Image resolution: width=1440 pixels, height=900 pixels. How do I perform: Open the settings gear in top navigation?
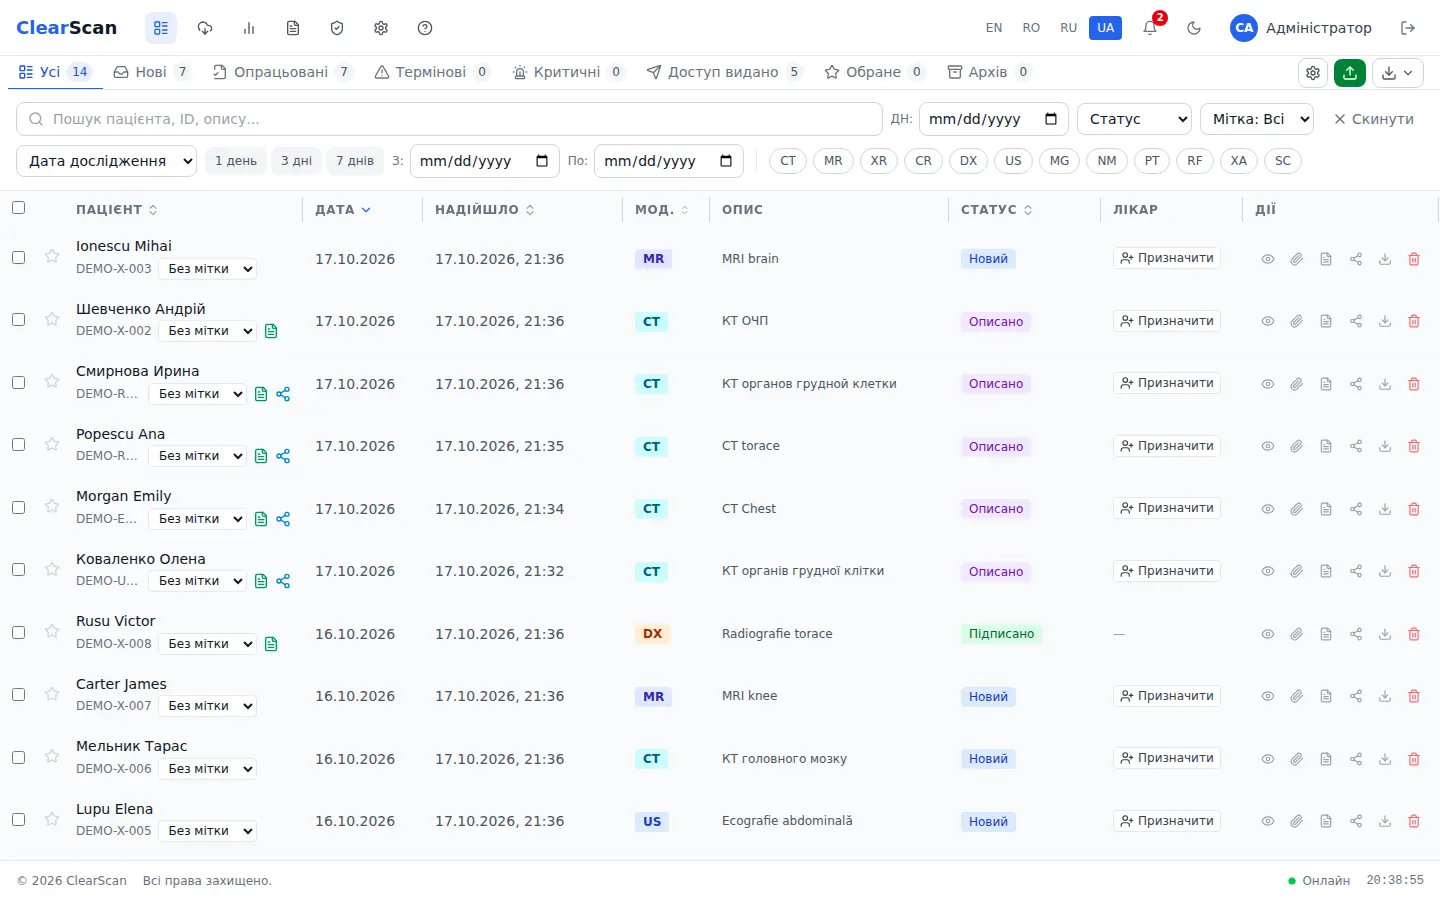(381, 28)
